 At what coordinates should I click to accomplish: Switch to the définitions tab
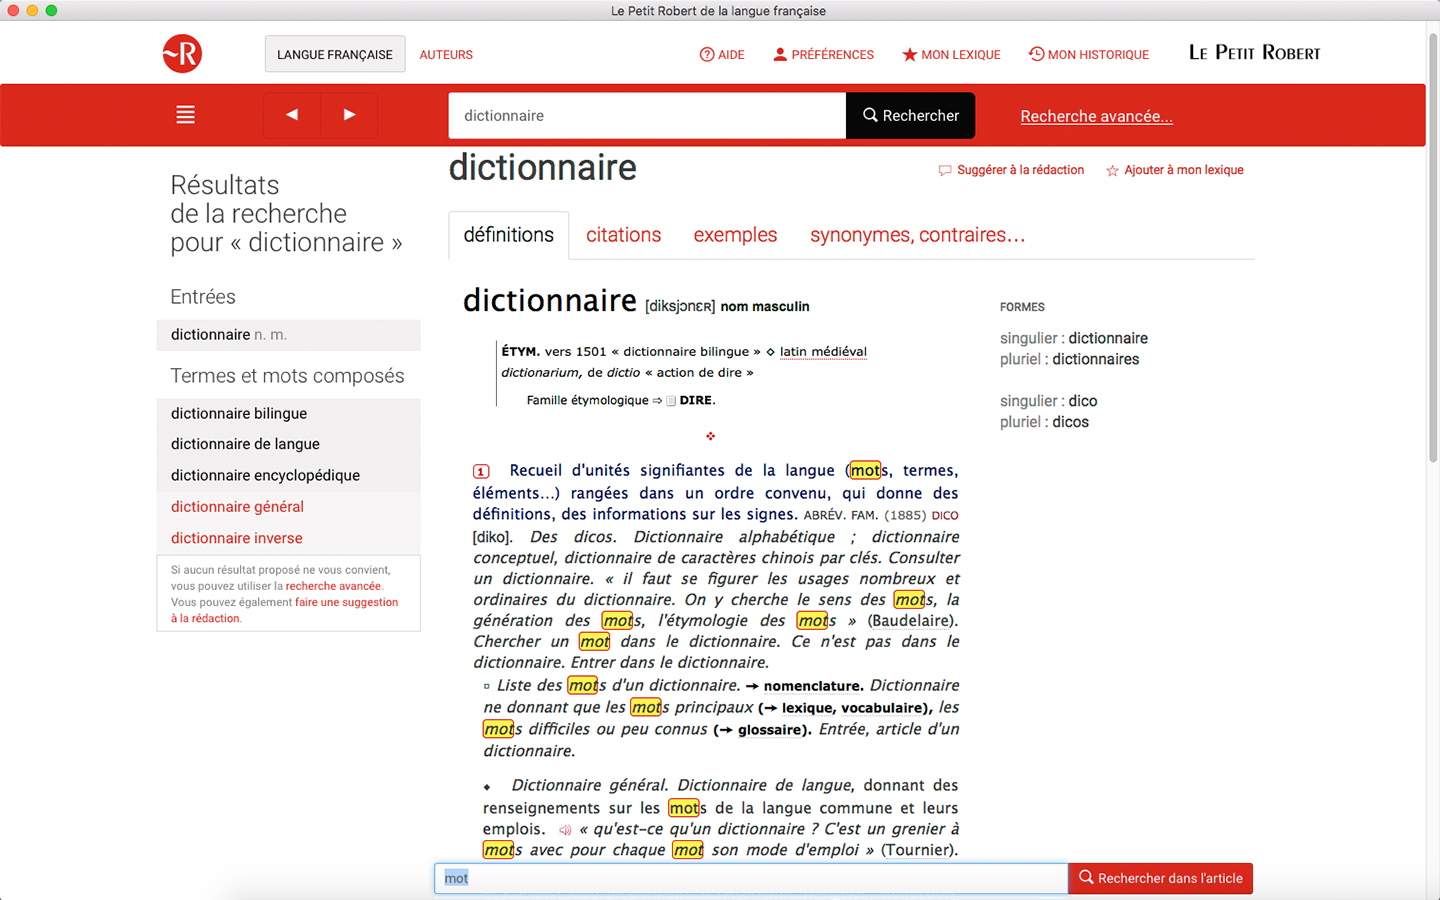(x=508, y=235)
